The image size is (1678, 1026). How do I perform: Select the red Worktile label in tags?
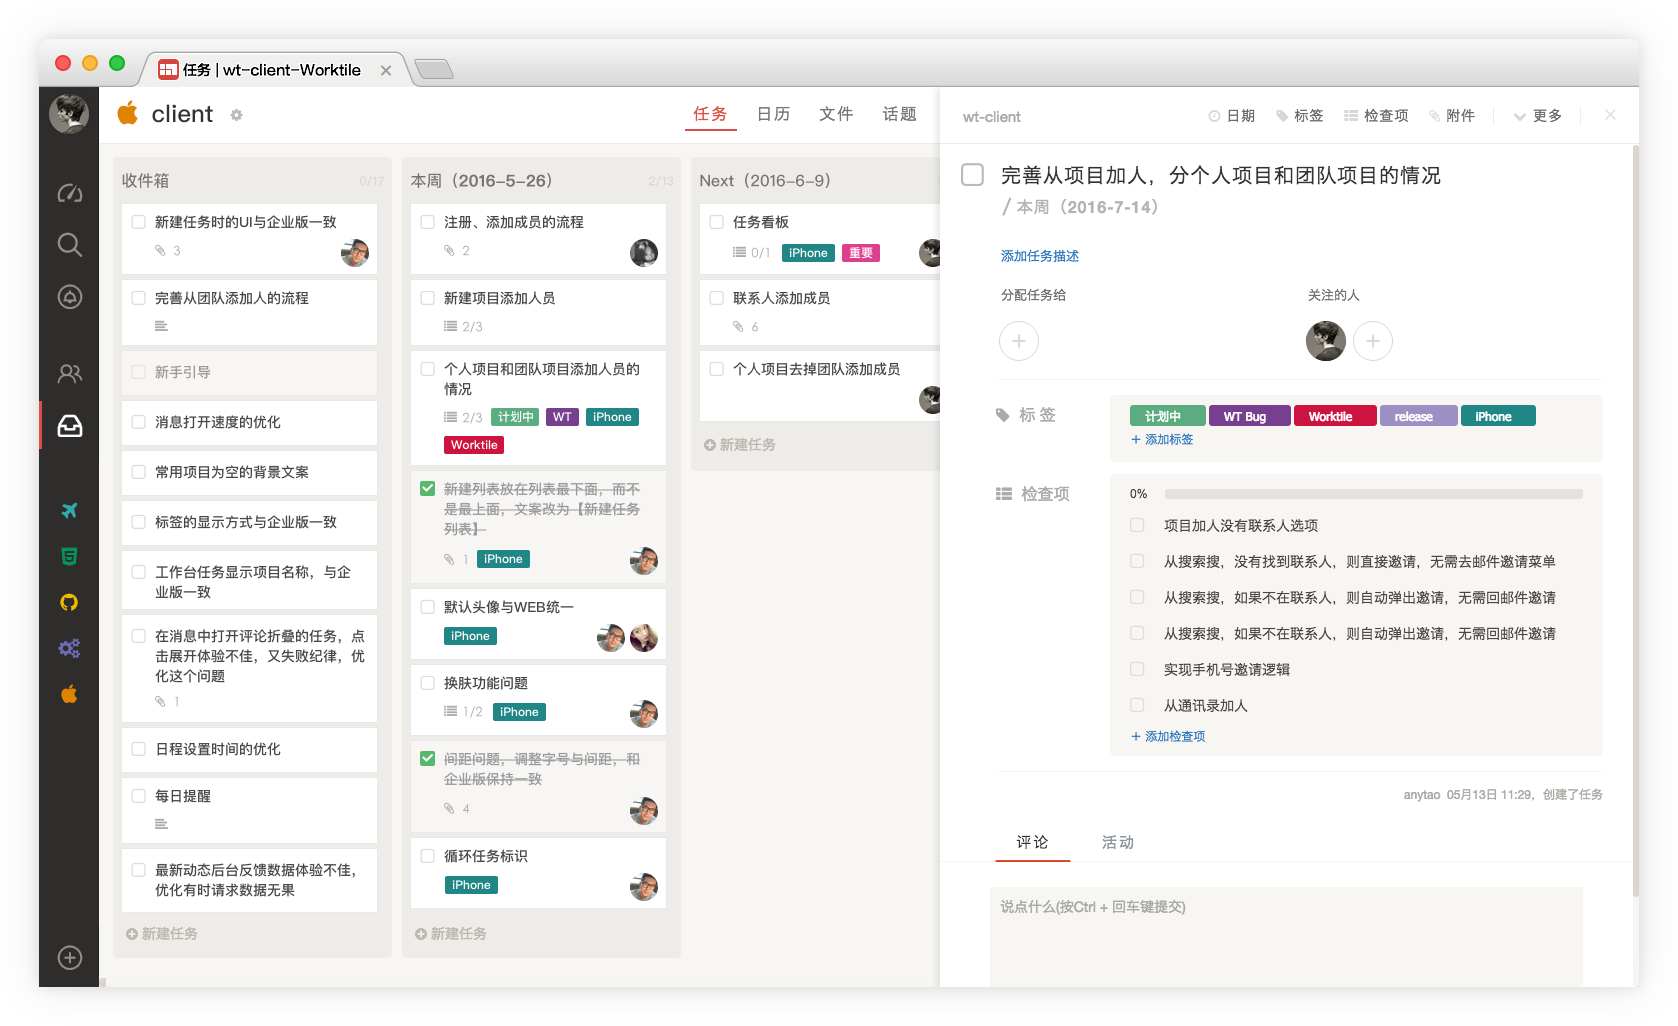coord(1334,416)
